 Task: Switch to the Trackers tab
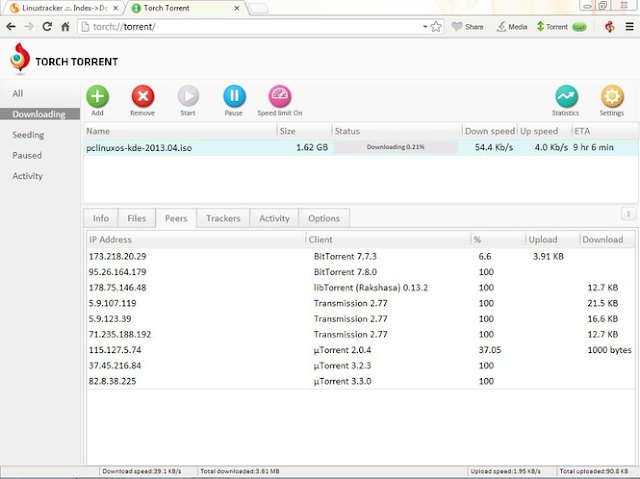(x=223, y=218)
